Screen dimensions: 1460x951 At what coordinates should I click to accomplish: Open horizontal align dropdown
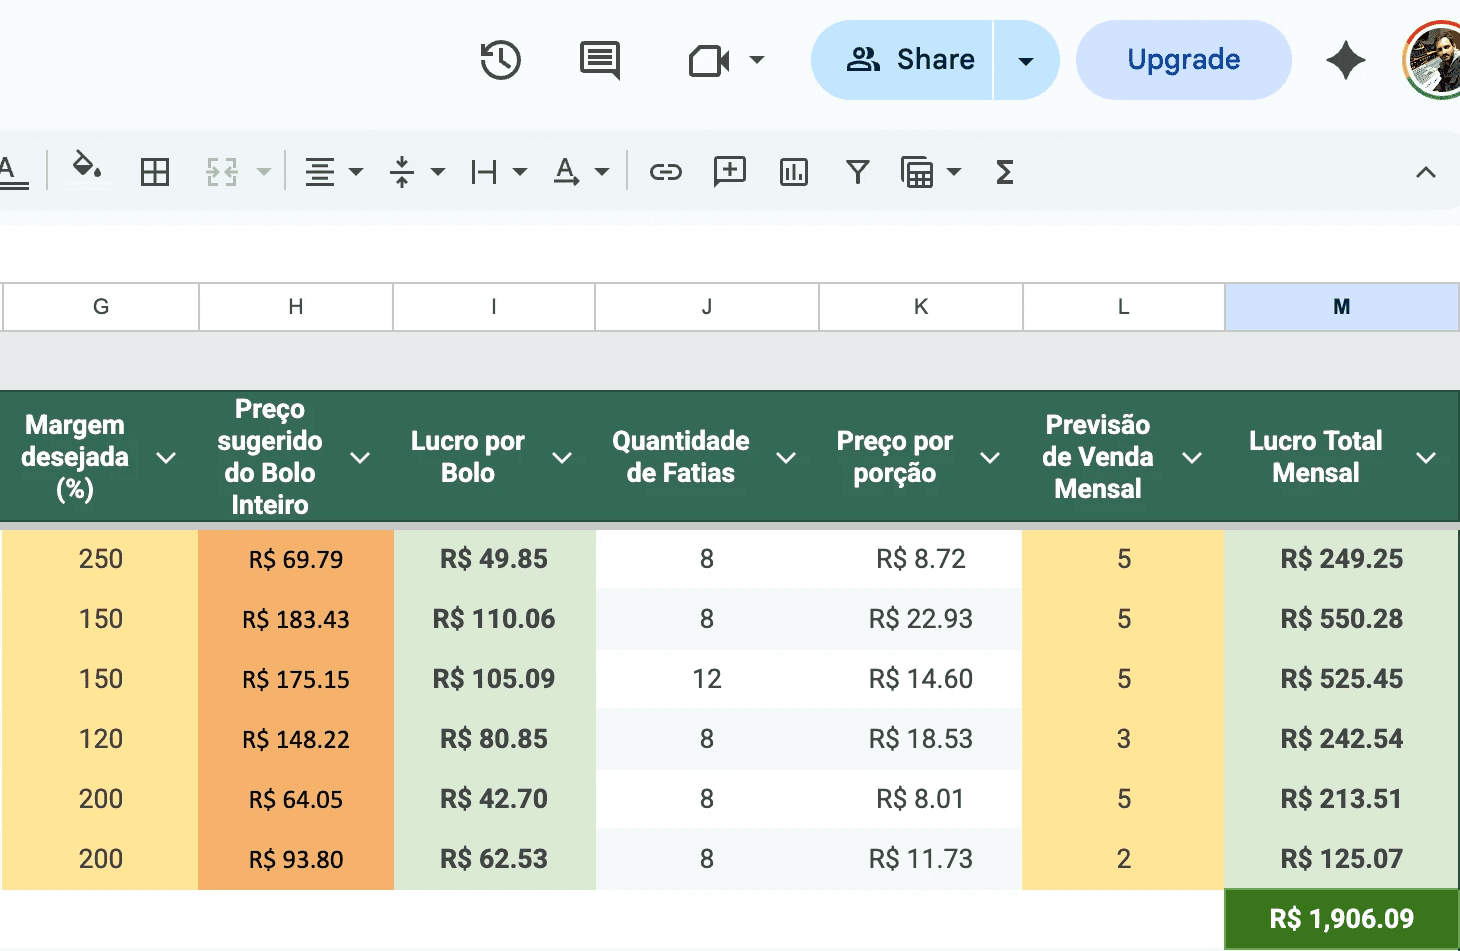click(355, 172)
